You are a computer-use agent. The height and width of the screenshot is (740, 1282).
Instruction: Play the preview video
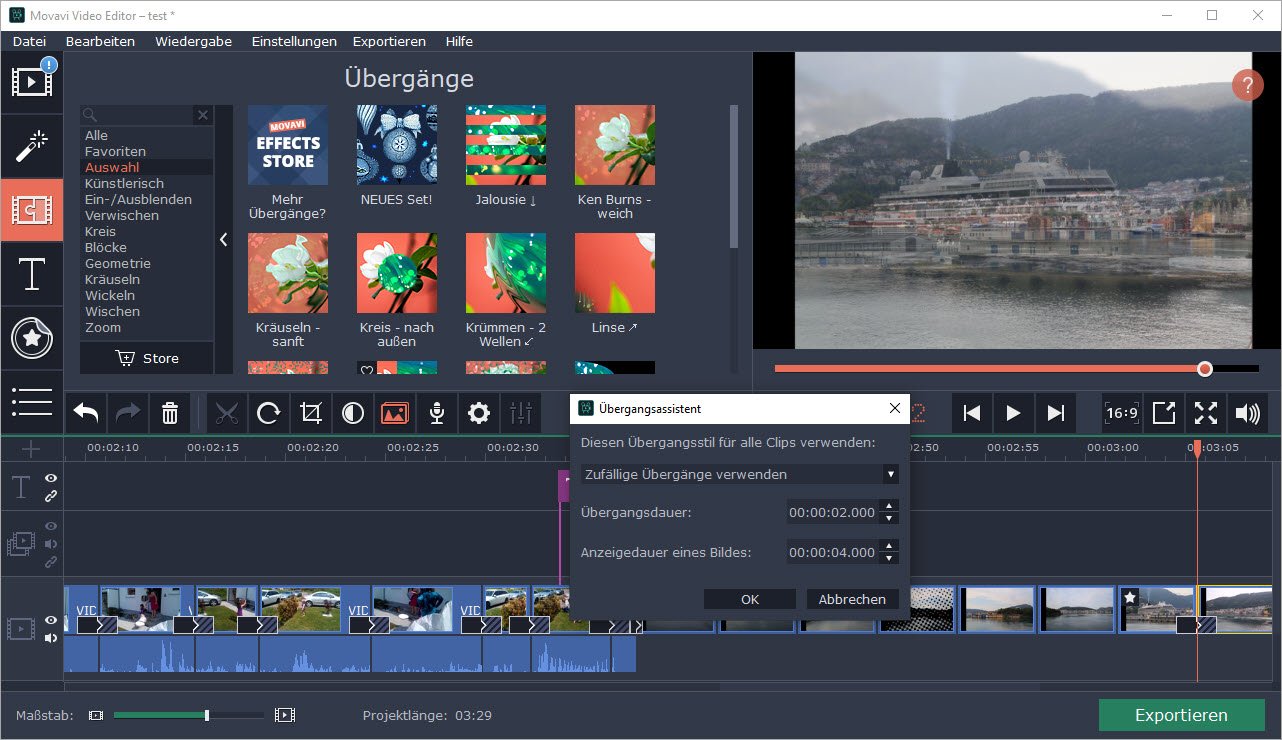tap(1013, 413)
